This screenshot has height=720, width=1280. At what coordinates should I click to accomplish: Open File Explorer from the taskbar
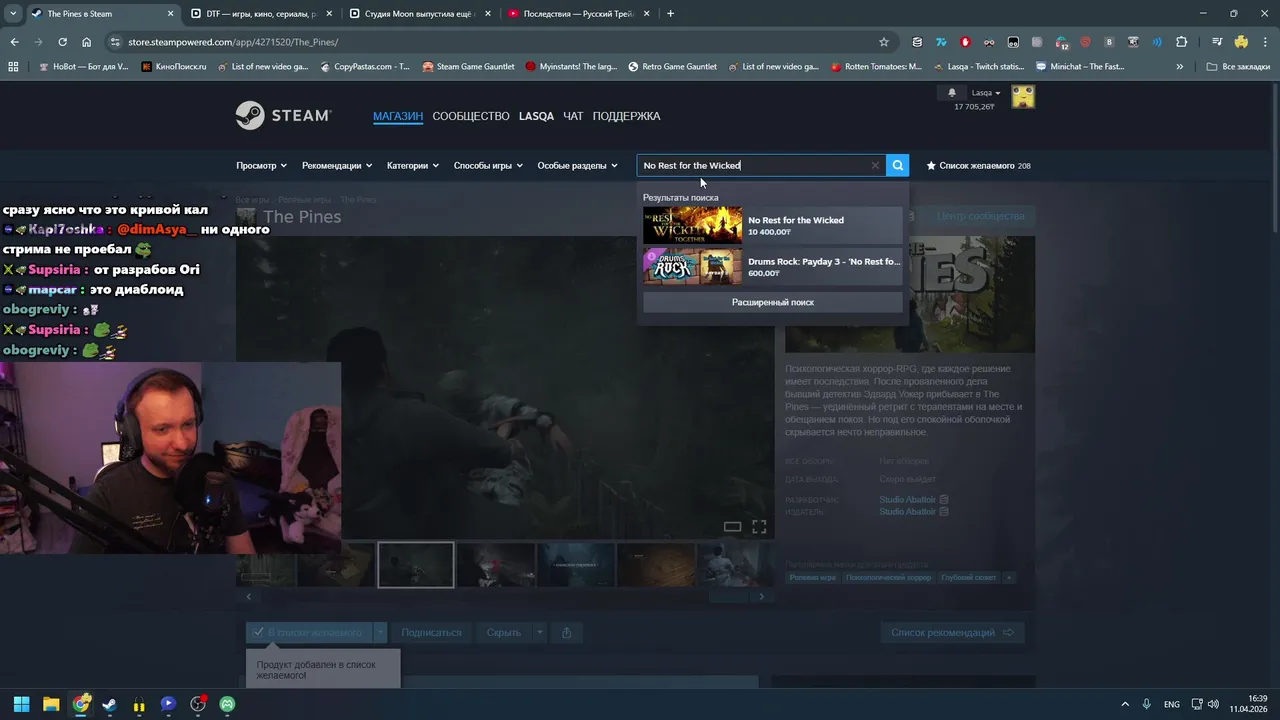[x=51, y=704]
